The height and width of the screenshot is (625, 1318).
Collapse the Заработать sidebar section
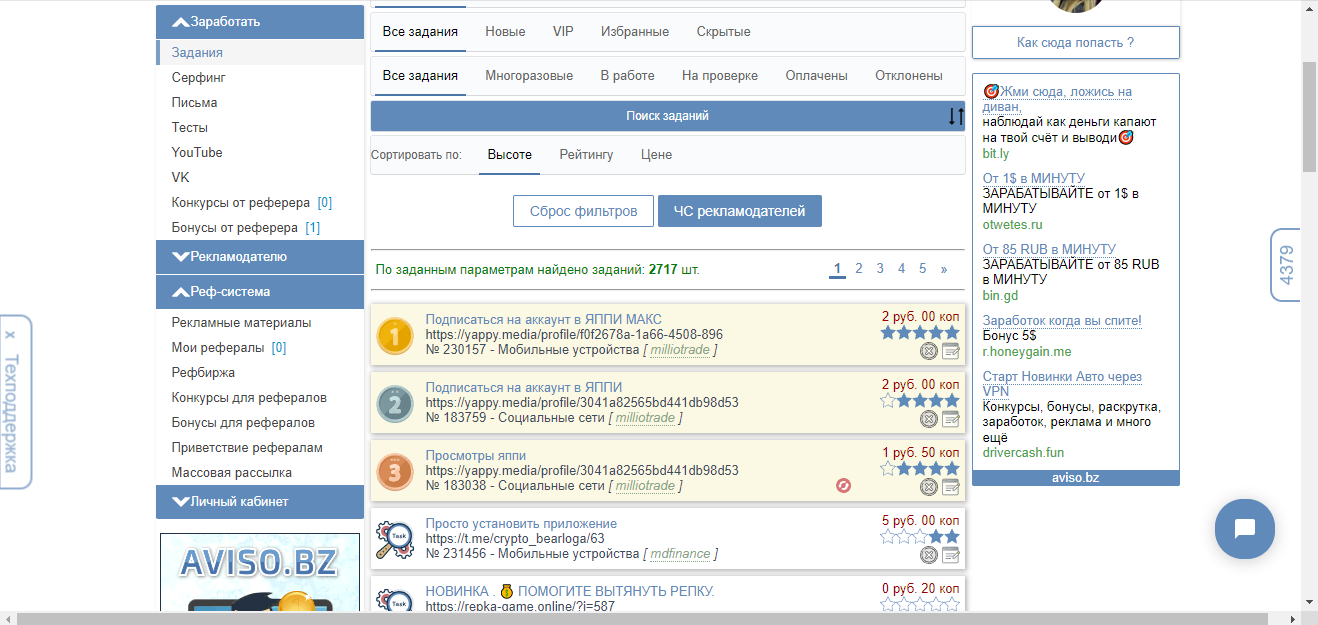[x=260, y=21]
